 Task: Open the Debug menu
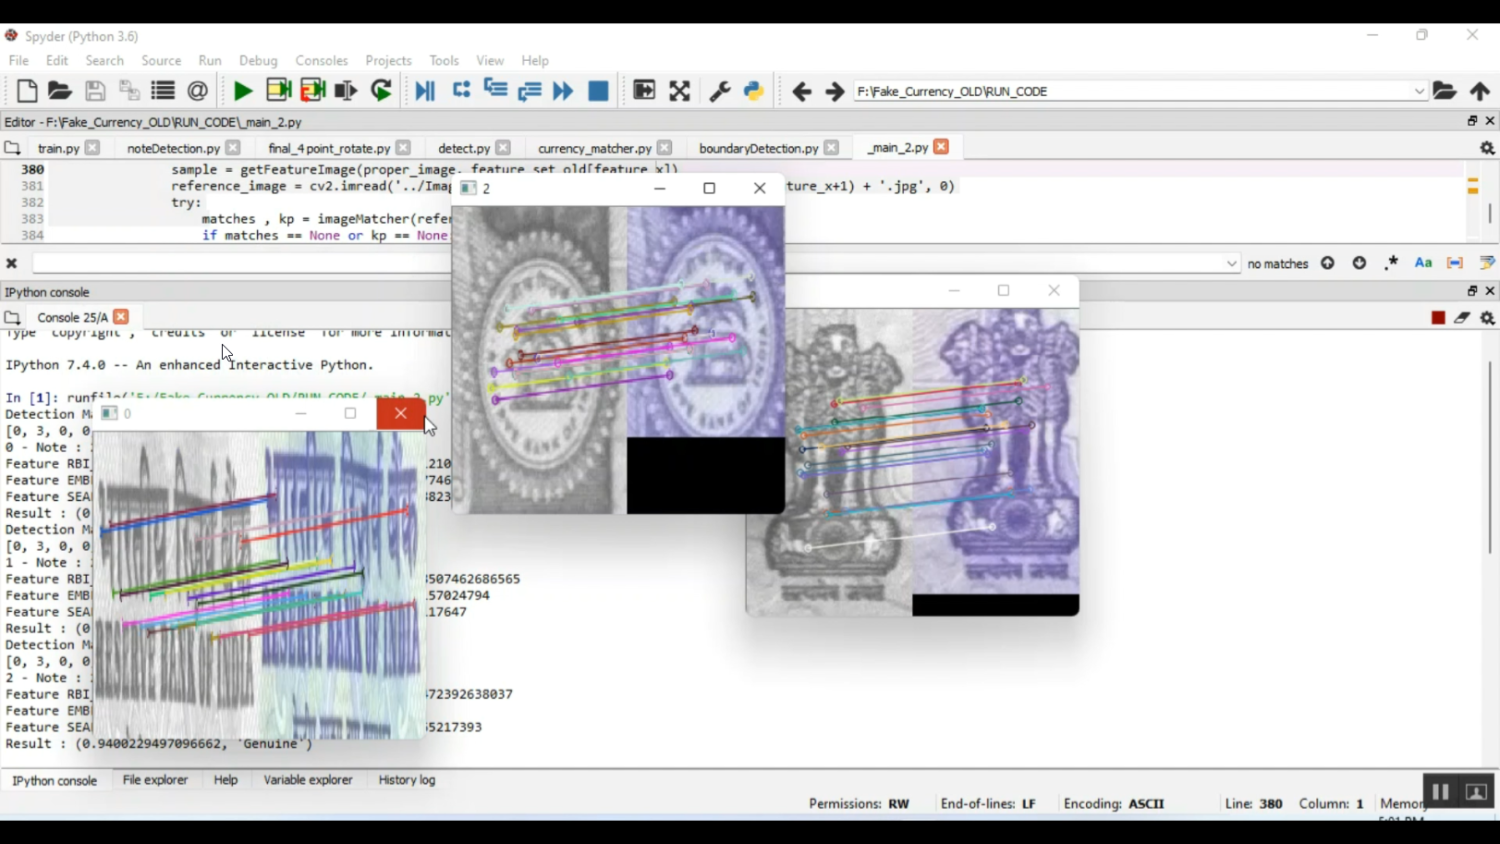[x=258, y=61]
